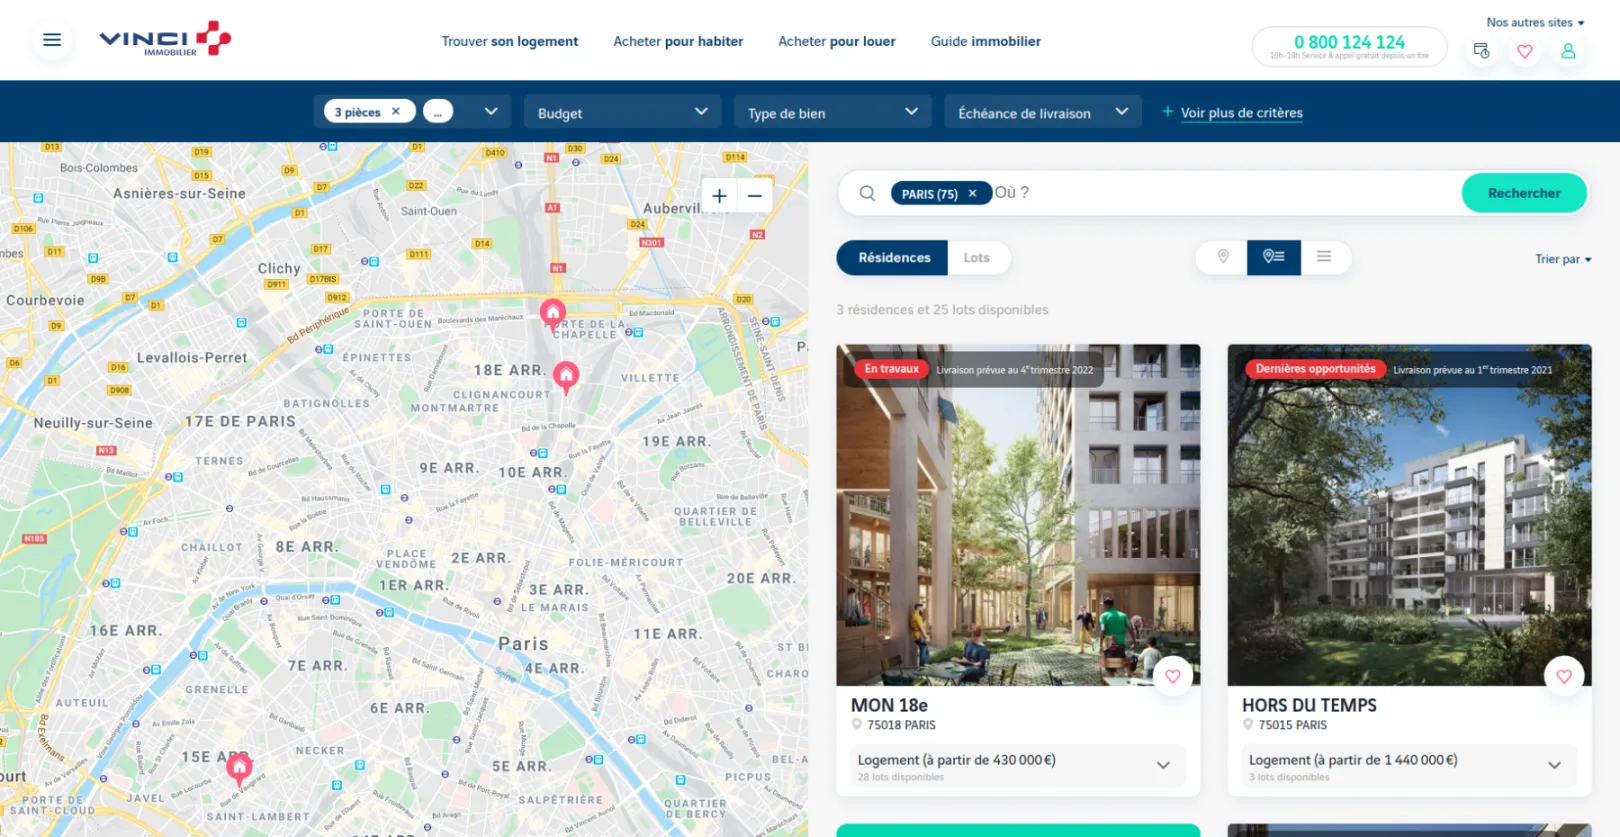Image resolution: width=1620 pixels, height=837 pixels.
Task: Open the HORS DU TEMPS residence photo
Action: coord(1409,515)
